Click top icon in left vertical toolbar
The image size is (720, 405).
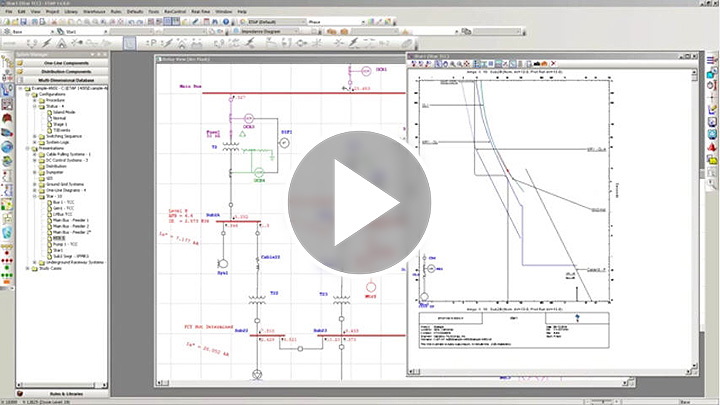(x=7, y=62)
